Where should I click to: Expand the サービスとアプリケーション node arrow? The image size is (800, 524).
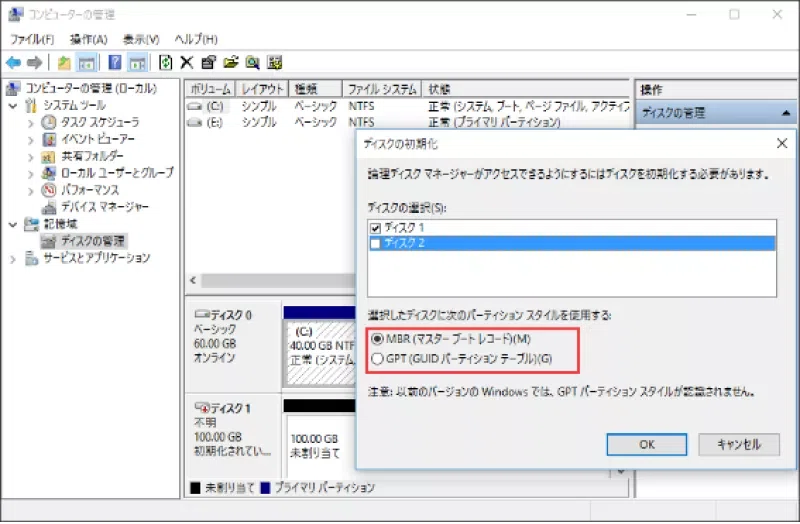click(x=13, y=259)
